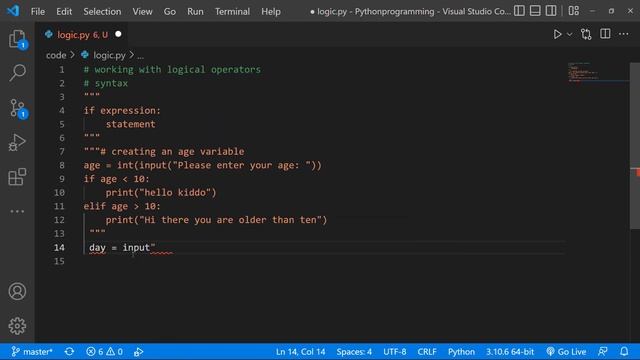
Task: Open the Source Control view
Action: pos(17,109)
